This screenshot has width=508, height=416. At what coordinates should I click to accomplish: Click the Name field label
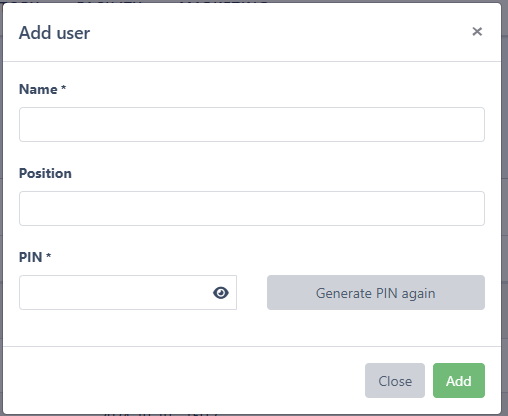(x=38, y=89)
